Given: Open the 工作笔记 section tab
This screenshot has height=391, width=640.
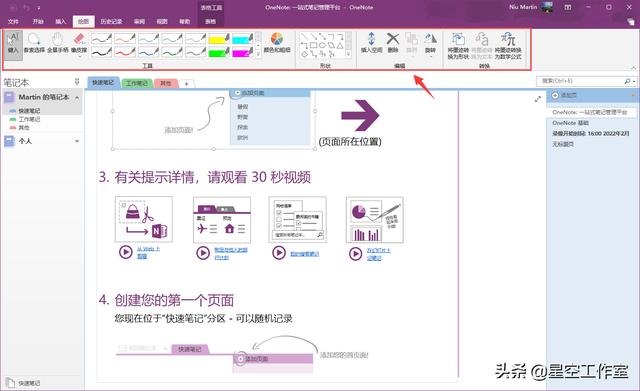Looking at the screenshot, I should tap(137, 83).
